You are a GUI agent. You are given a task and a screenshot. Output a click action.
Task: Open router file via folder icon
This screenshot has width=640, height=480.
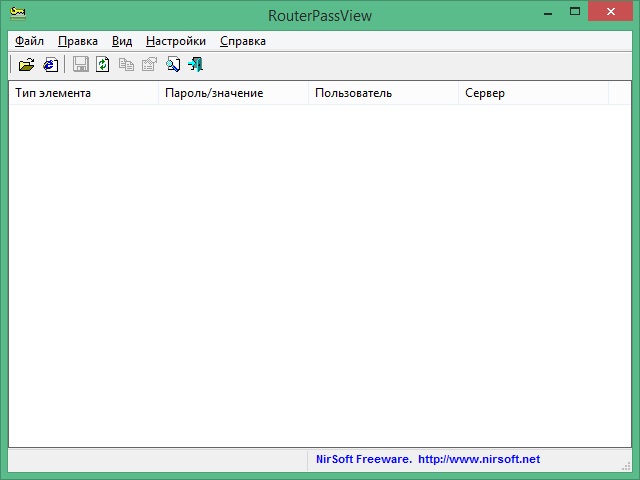(x=27, y=65)
